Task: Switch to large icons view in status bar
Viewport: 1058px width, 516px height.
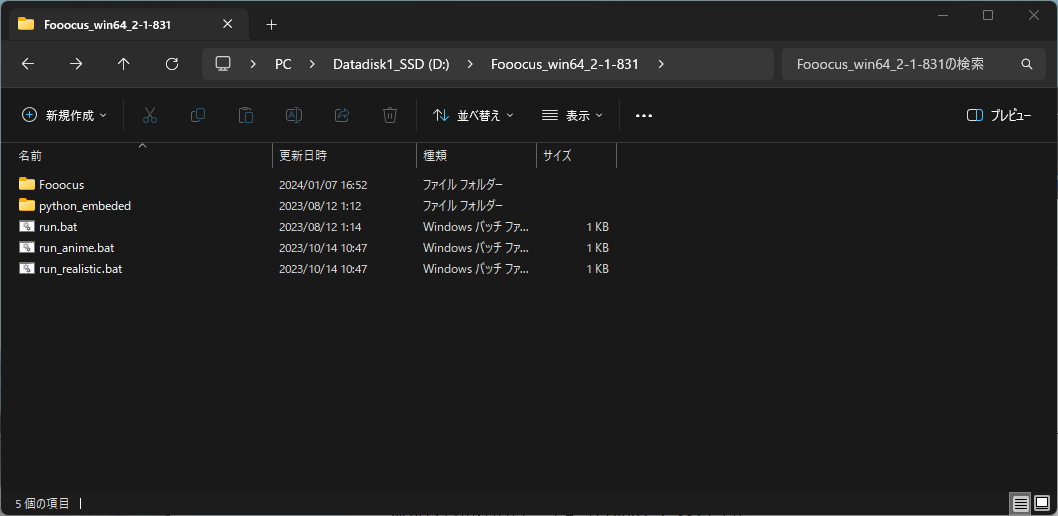Action: tap(1042, 503)
